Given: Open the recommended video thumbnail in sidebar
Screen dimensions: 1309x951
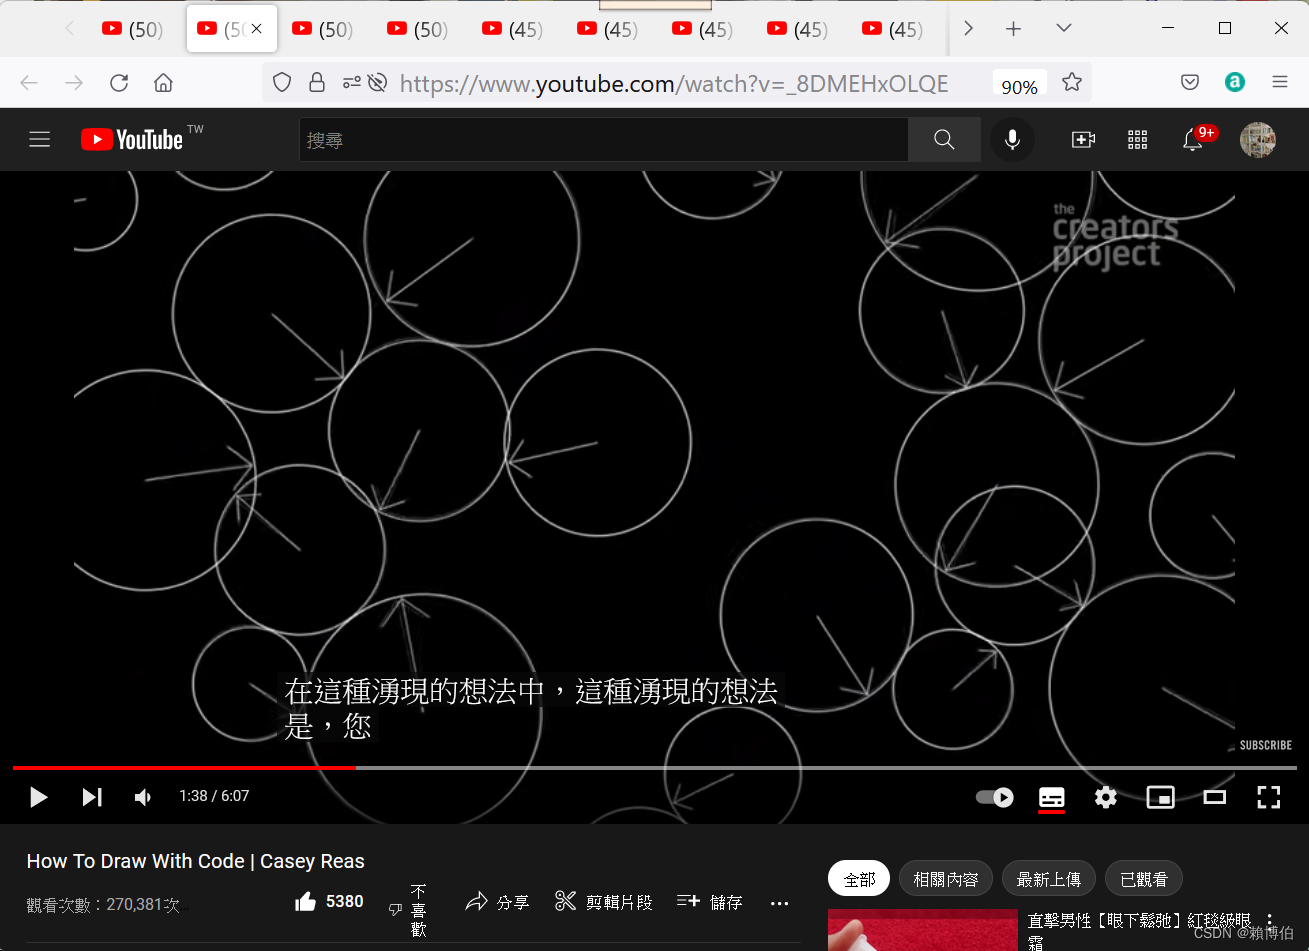Looking at the screenshot, I should (x=922, y=930).
